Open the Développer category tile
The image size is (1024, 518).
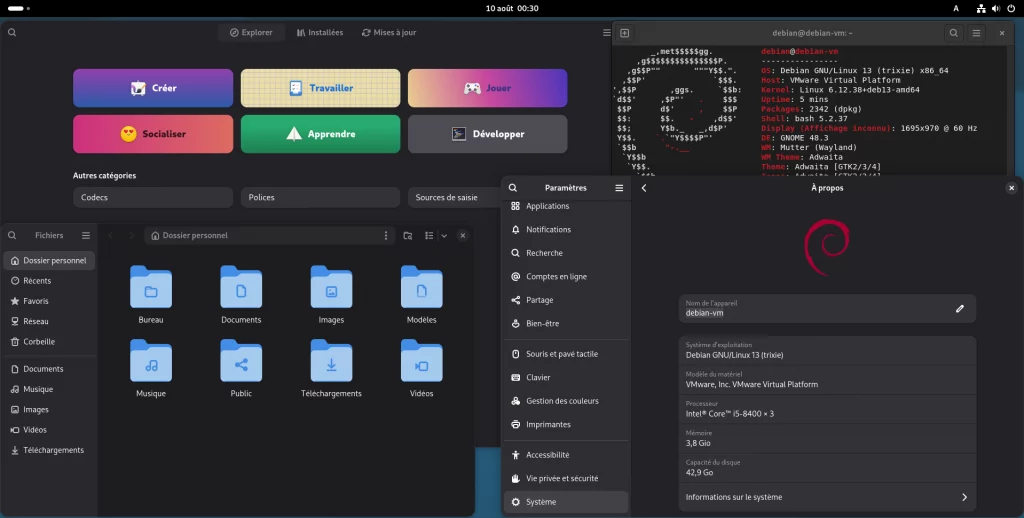487,134
